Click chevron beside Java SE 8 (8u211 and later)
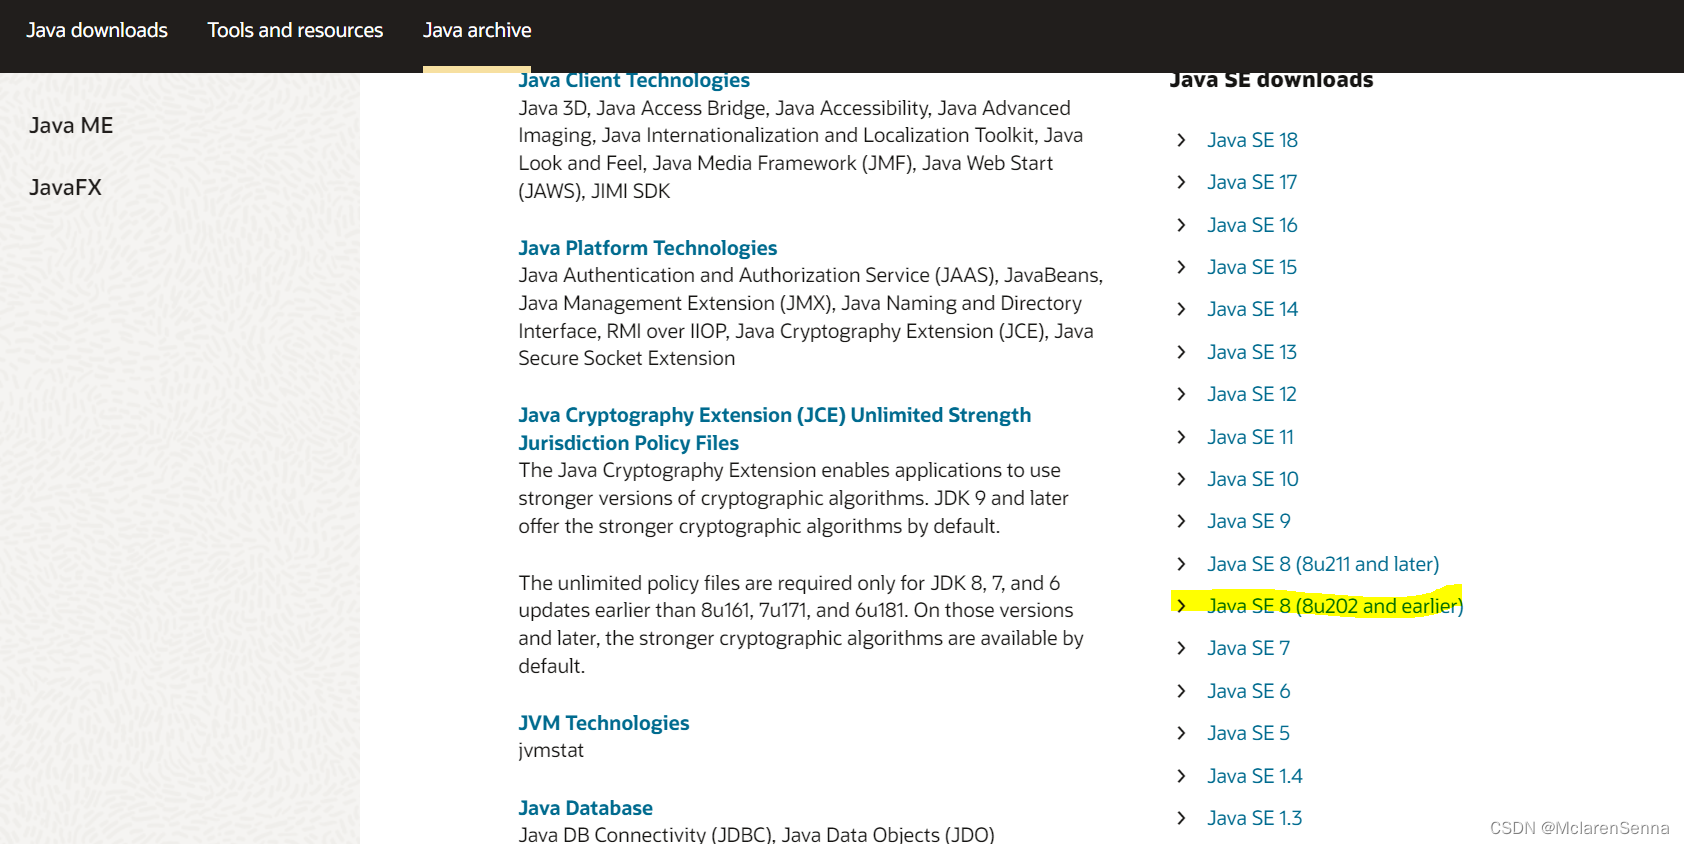Viewport: 1684px width, 844px height. click(x=1181, y=564)
